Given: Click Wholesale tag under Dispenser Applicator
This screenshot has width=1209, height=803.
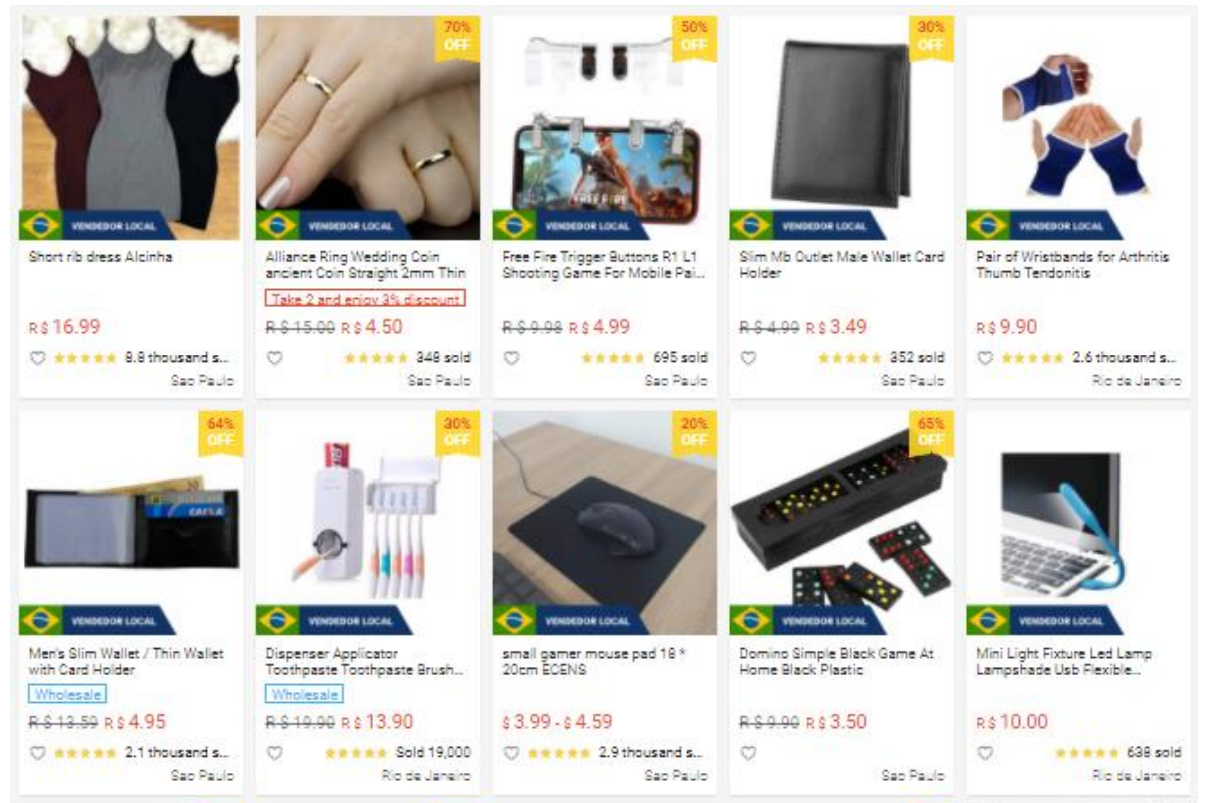Looking at the screenshot, I should [304, 694].
